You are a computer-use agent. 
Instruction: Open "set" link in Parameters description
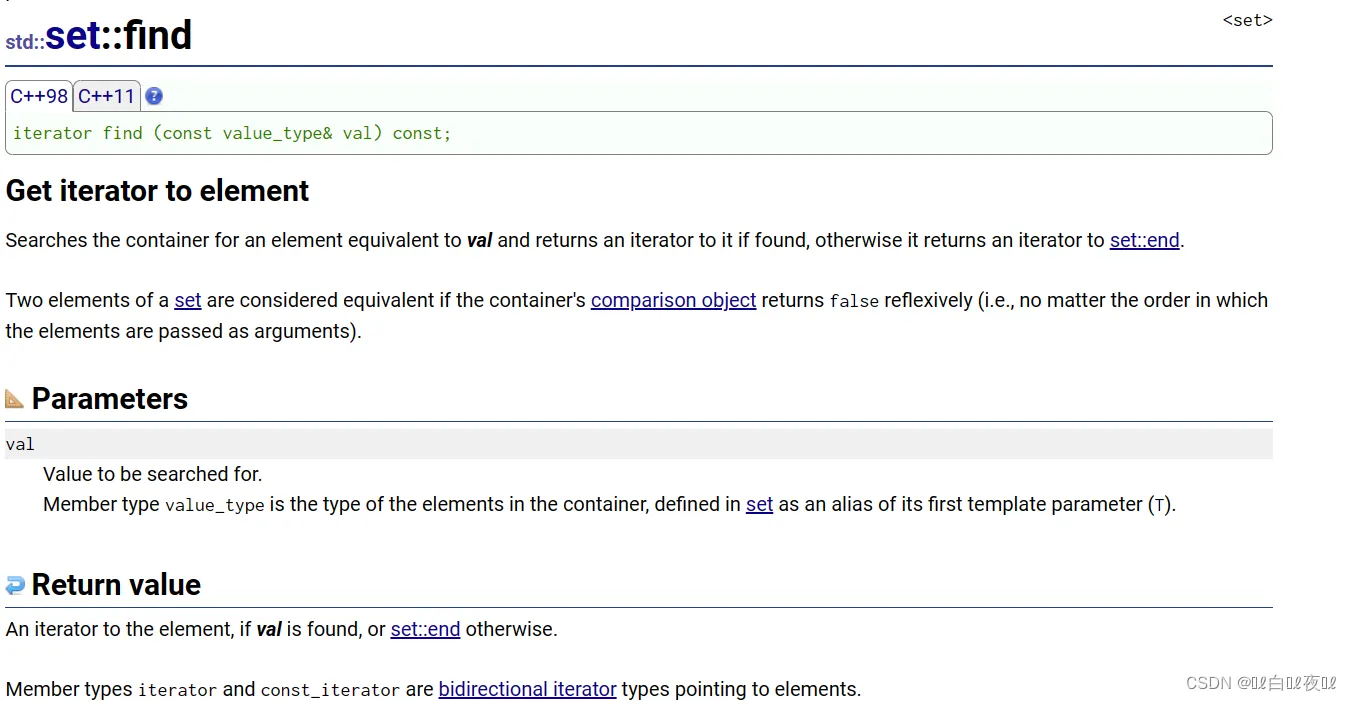pos(759,504)
